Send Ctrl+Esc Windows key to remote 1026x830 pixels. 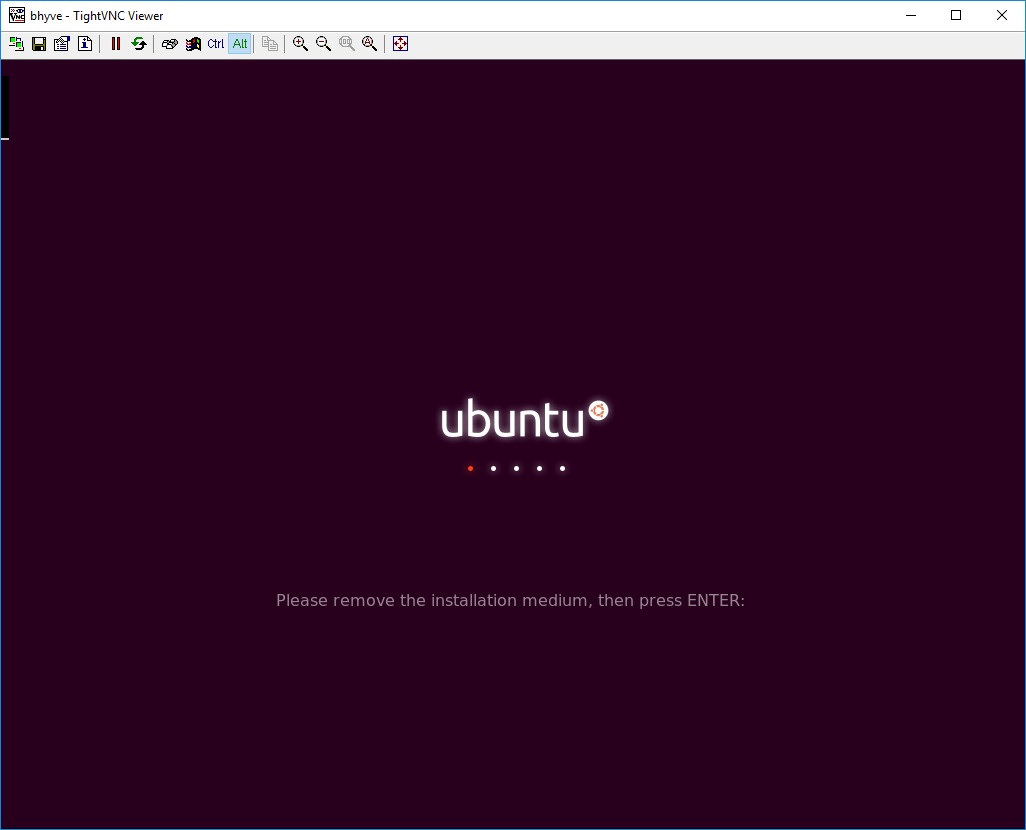coord(193,44)
